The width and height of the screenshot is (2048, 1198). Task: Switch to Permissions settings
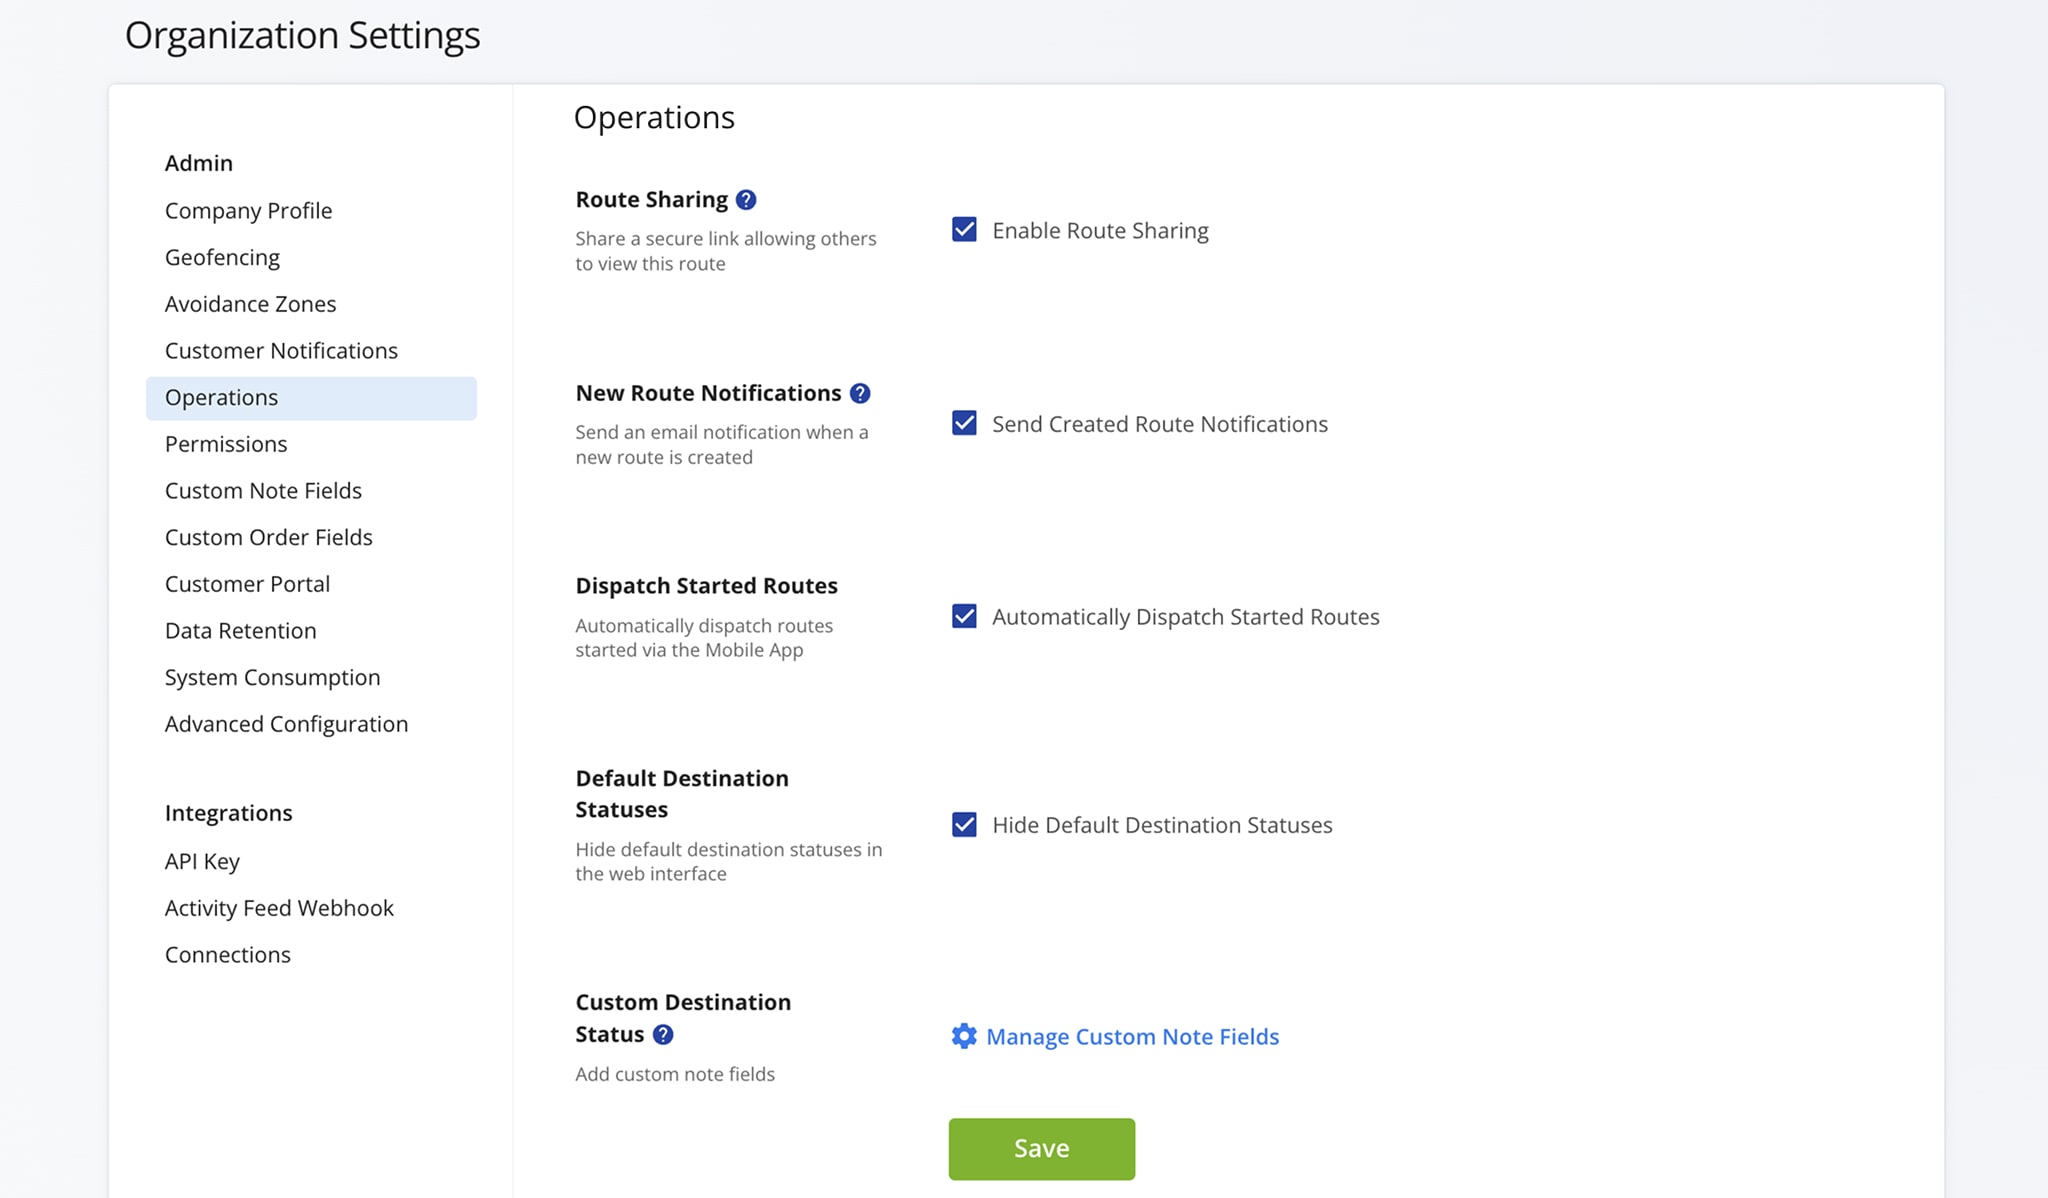pos(226,444)
